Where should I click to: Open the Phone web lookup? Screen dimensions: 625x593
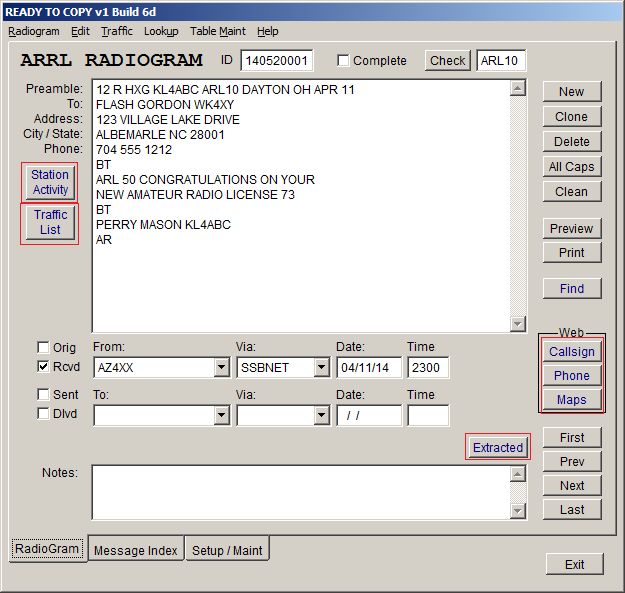click(x=572, y=375)
